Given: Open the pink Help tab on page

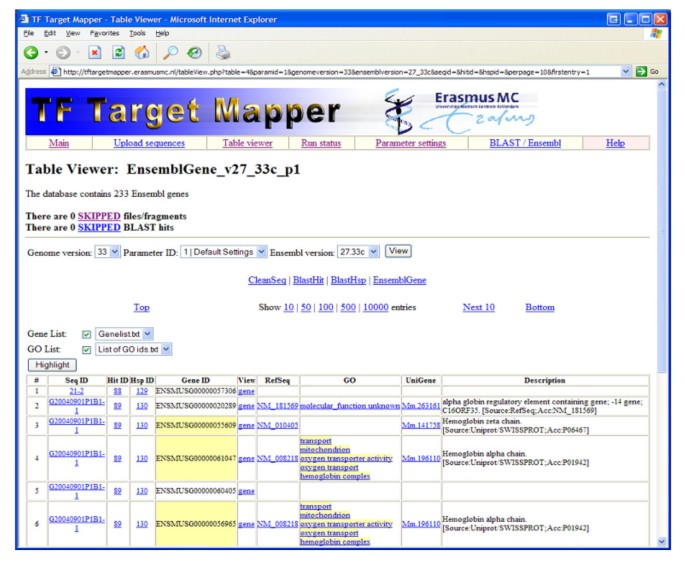Looking at the screenshot, I should click(x=615, y=143).
